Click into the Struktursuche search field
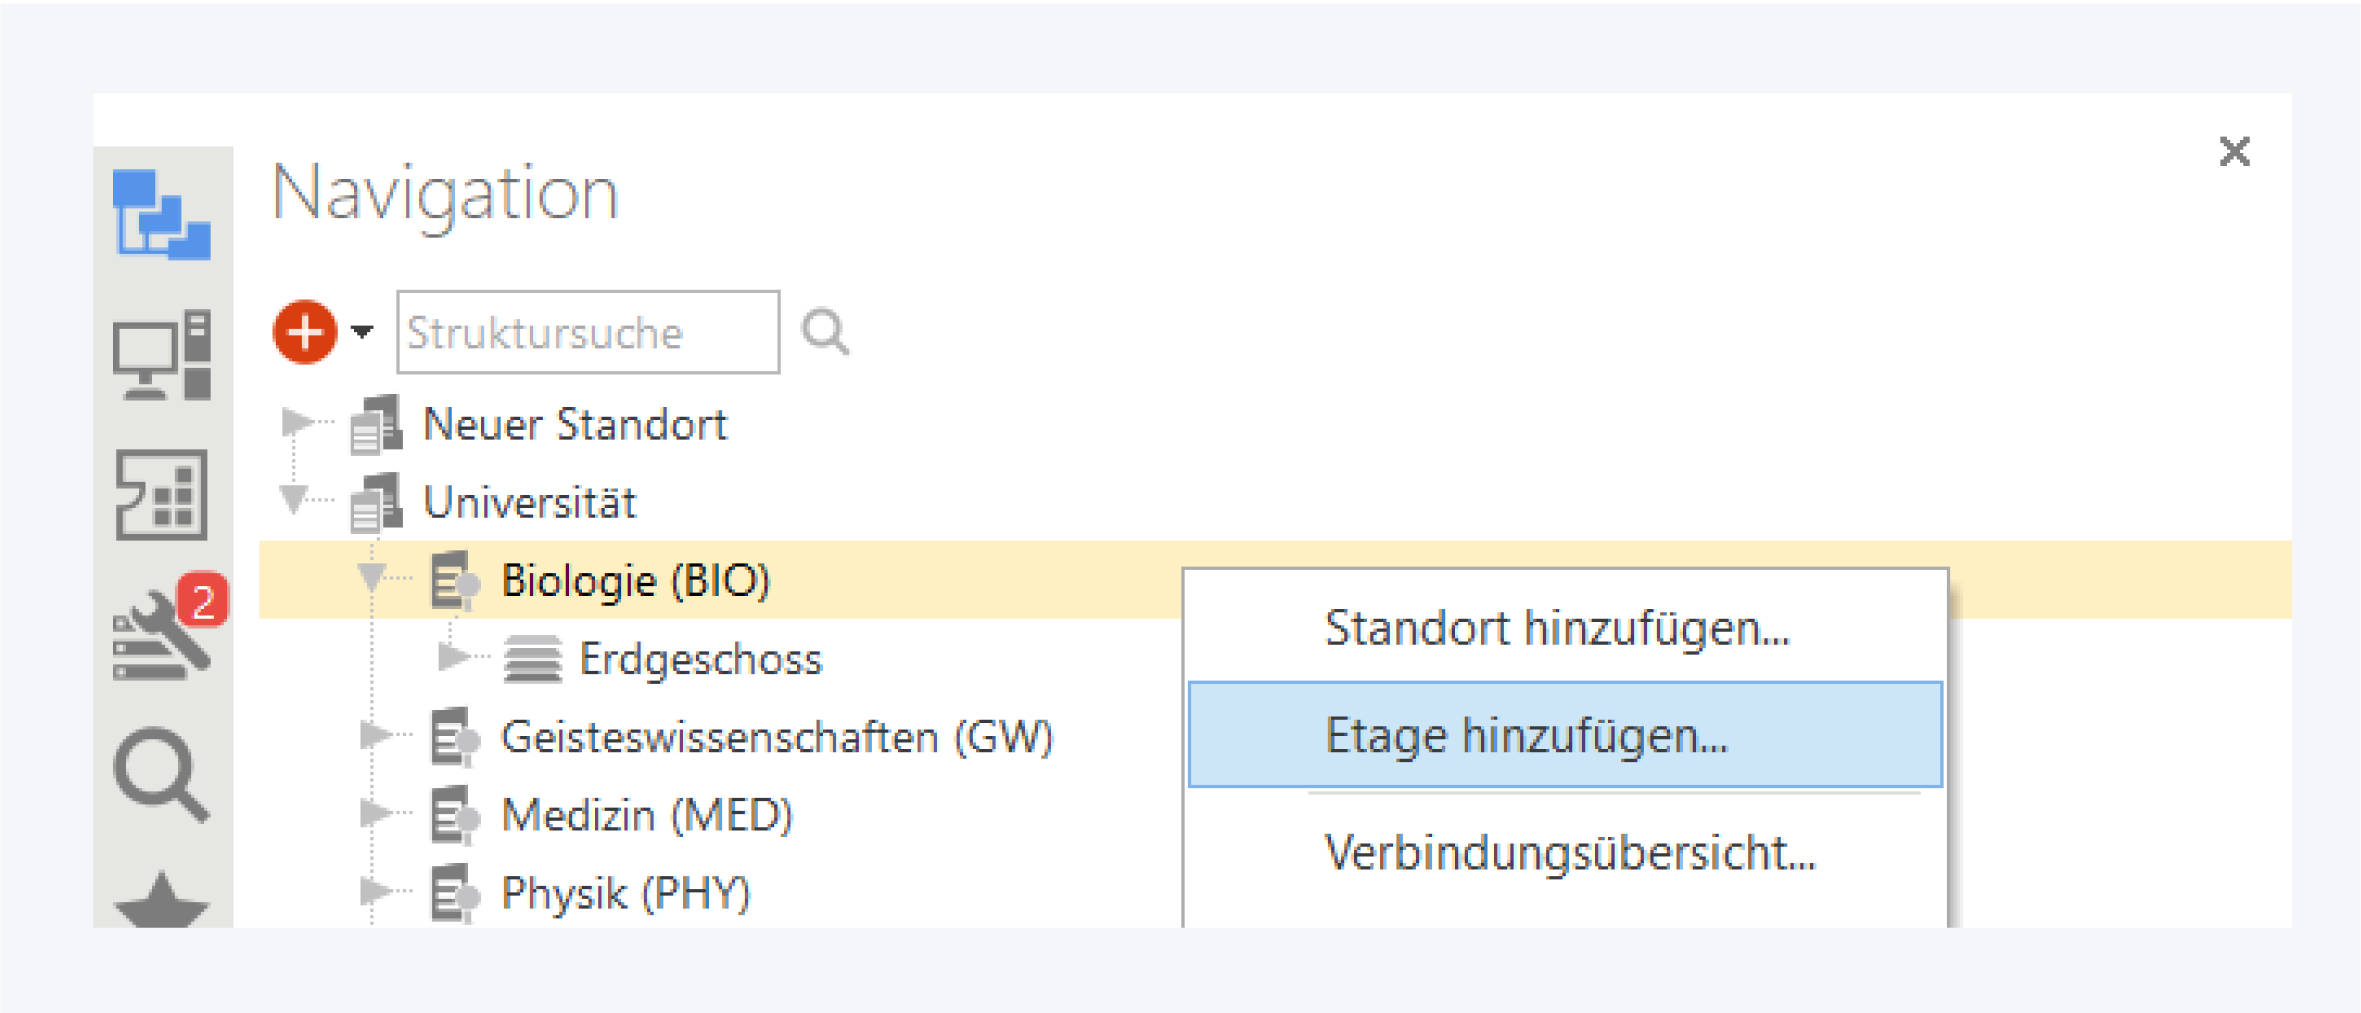The width and height of the screenshot is (2361, 1013). click(588, 332)
